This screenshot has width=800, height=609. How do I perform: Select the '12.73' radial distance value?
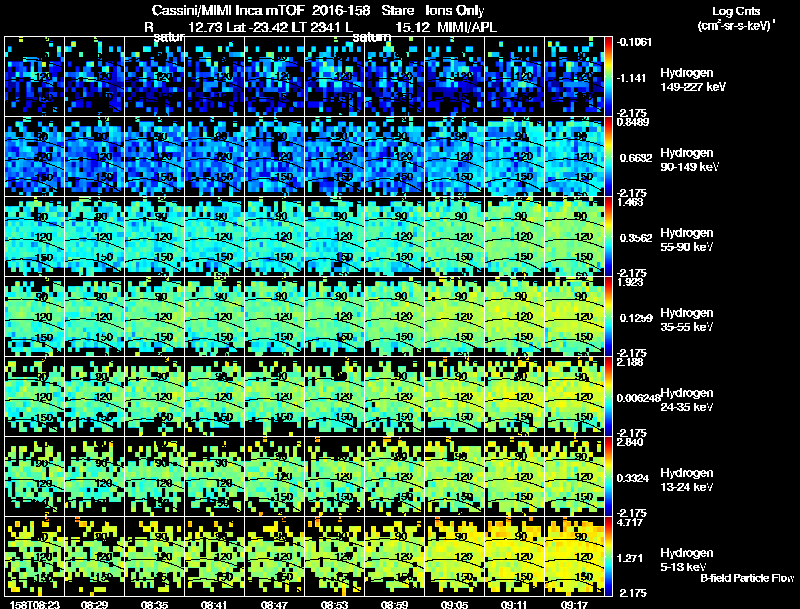tap(205, 27)
